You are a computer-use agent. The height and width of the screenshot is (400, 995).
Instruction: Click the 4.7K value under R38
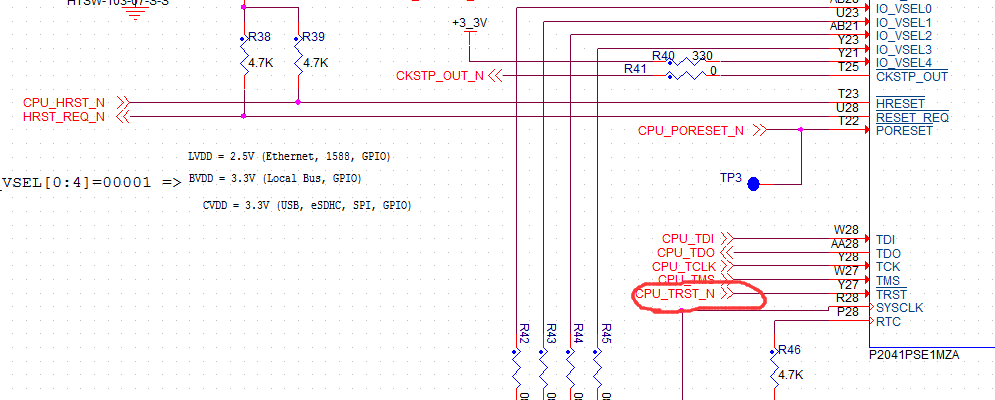click(x=262, y=63)
